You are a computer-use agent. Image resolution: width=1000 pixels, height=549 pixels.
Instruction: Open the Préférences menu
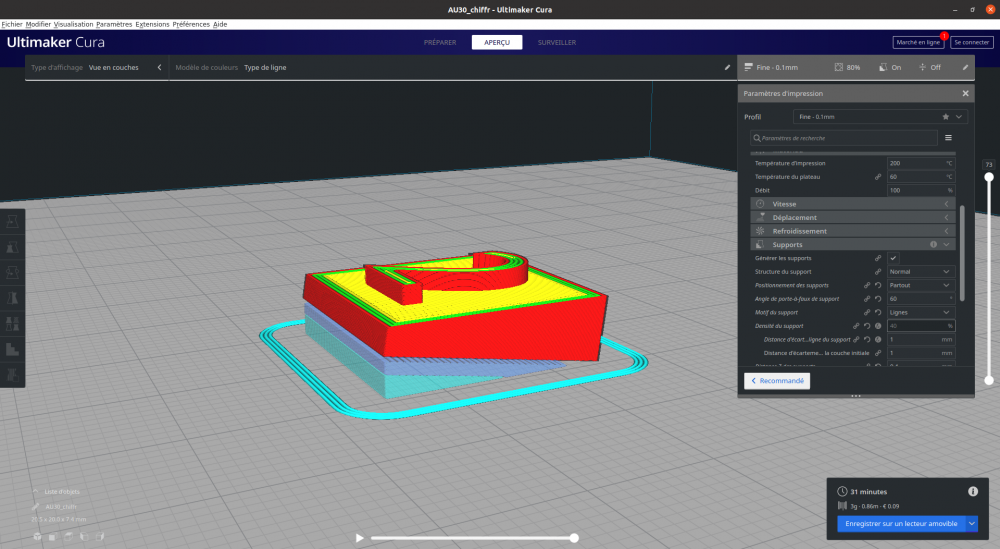tap(191, 24)
